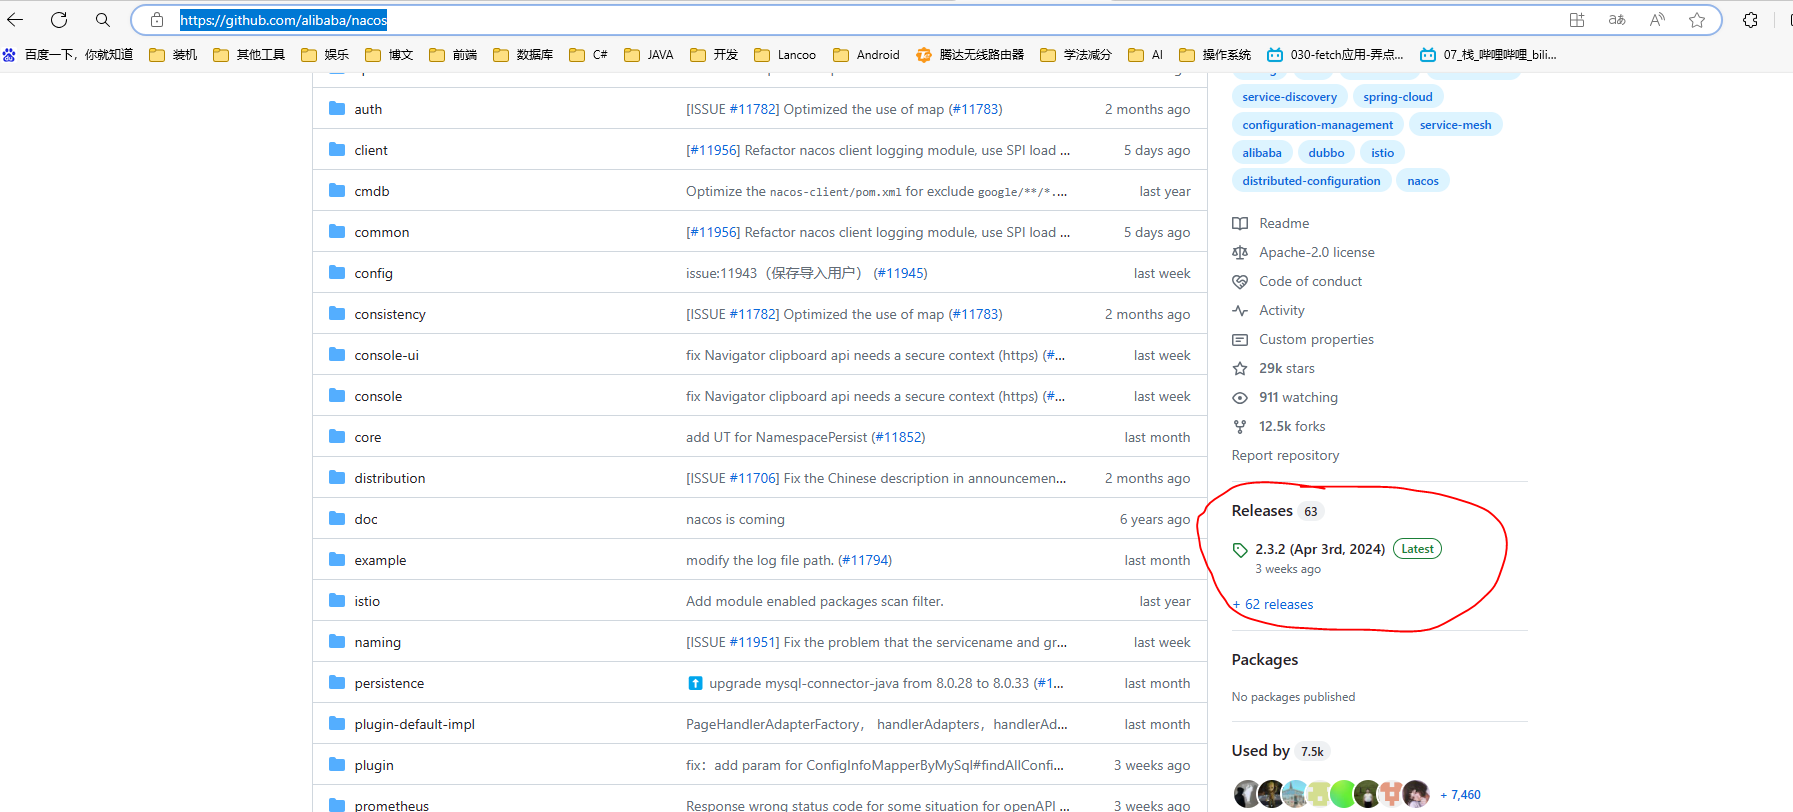This screenshot has width=1793, height=812.
Task: Open the distribution directory
Action: 390,478
